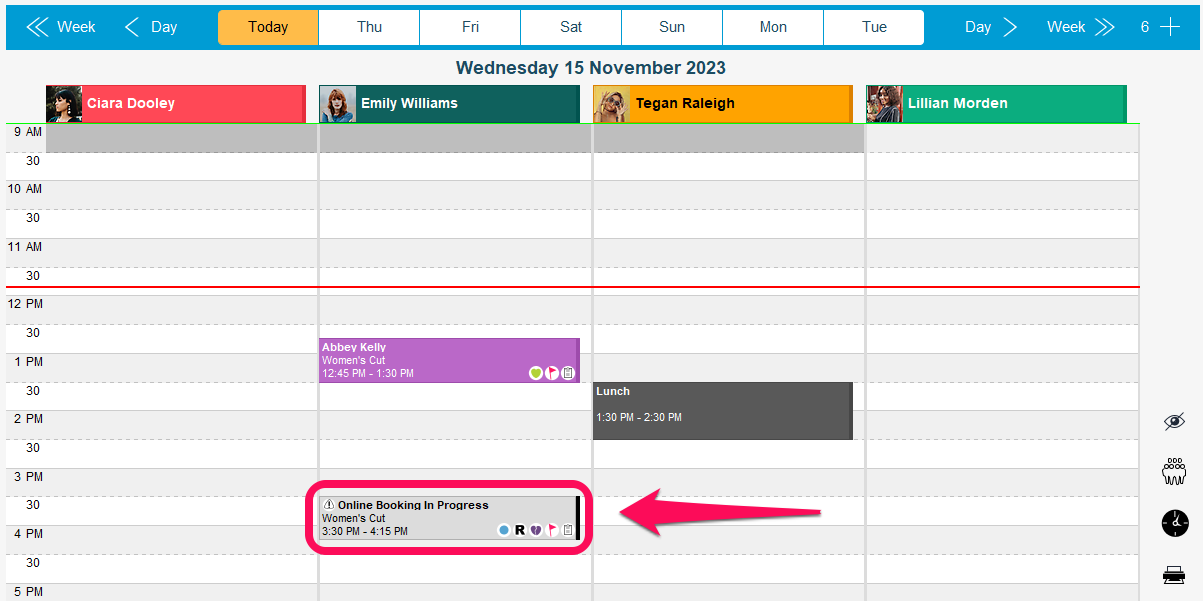Click the 1 PM time label
Screen dimensions: 1203x601
coord(27,361)
